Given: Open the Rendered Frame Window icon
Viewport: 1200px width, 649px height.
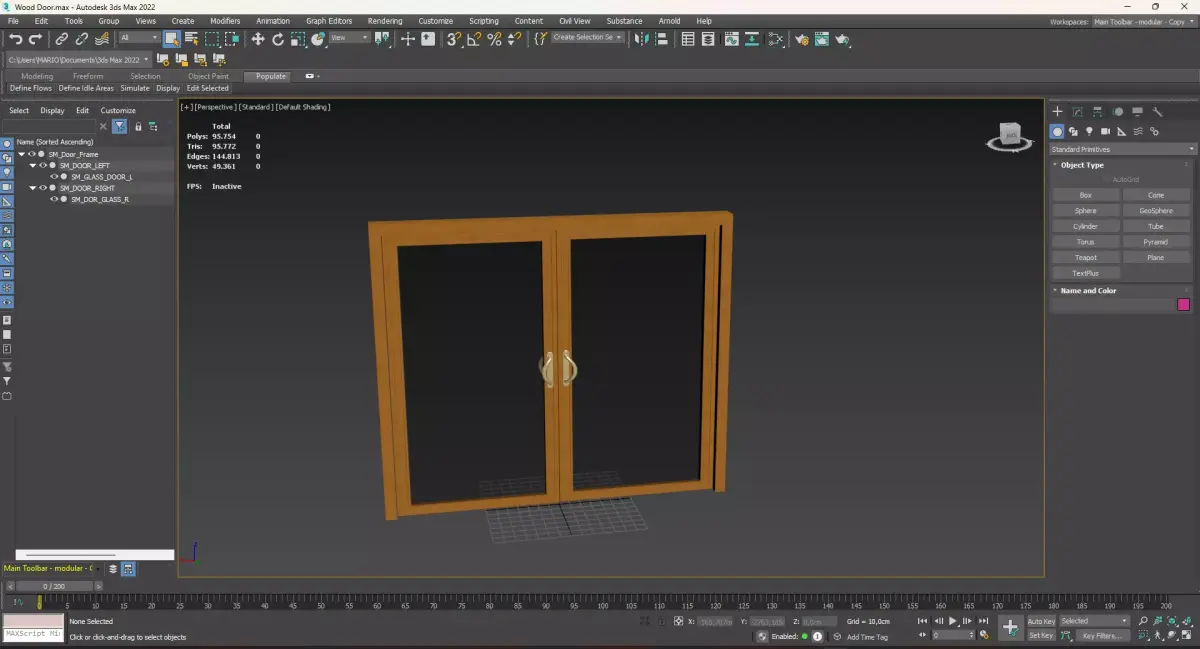Looking at the screenshot, I should [822, 39].
